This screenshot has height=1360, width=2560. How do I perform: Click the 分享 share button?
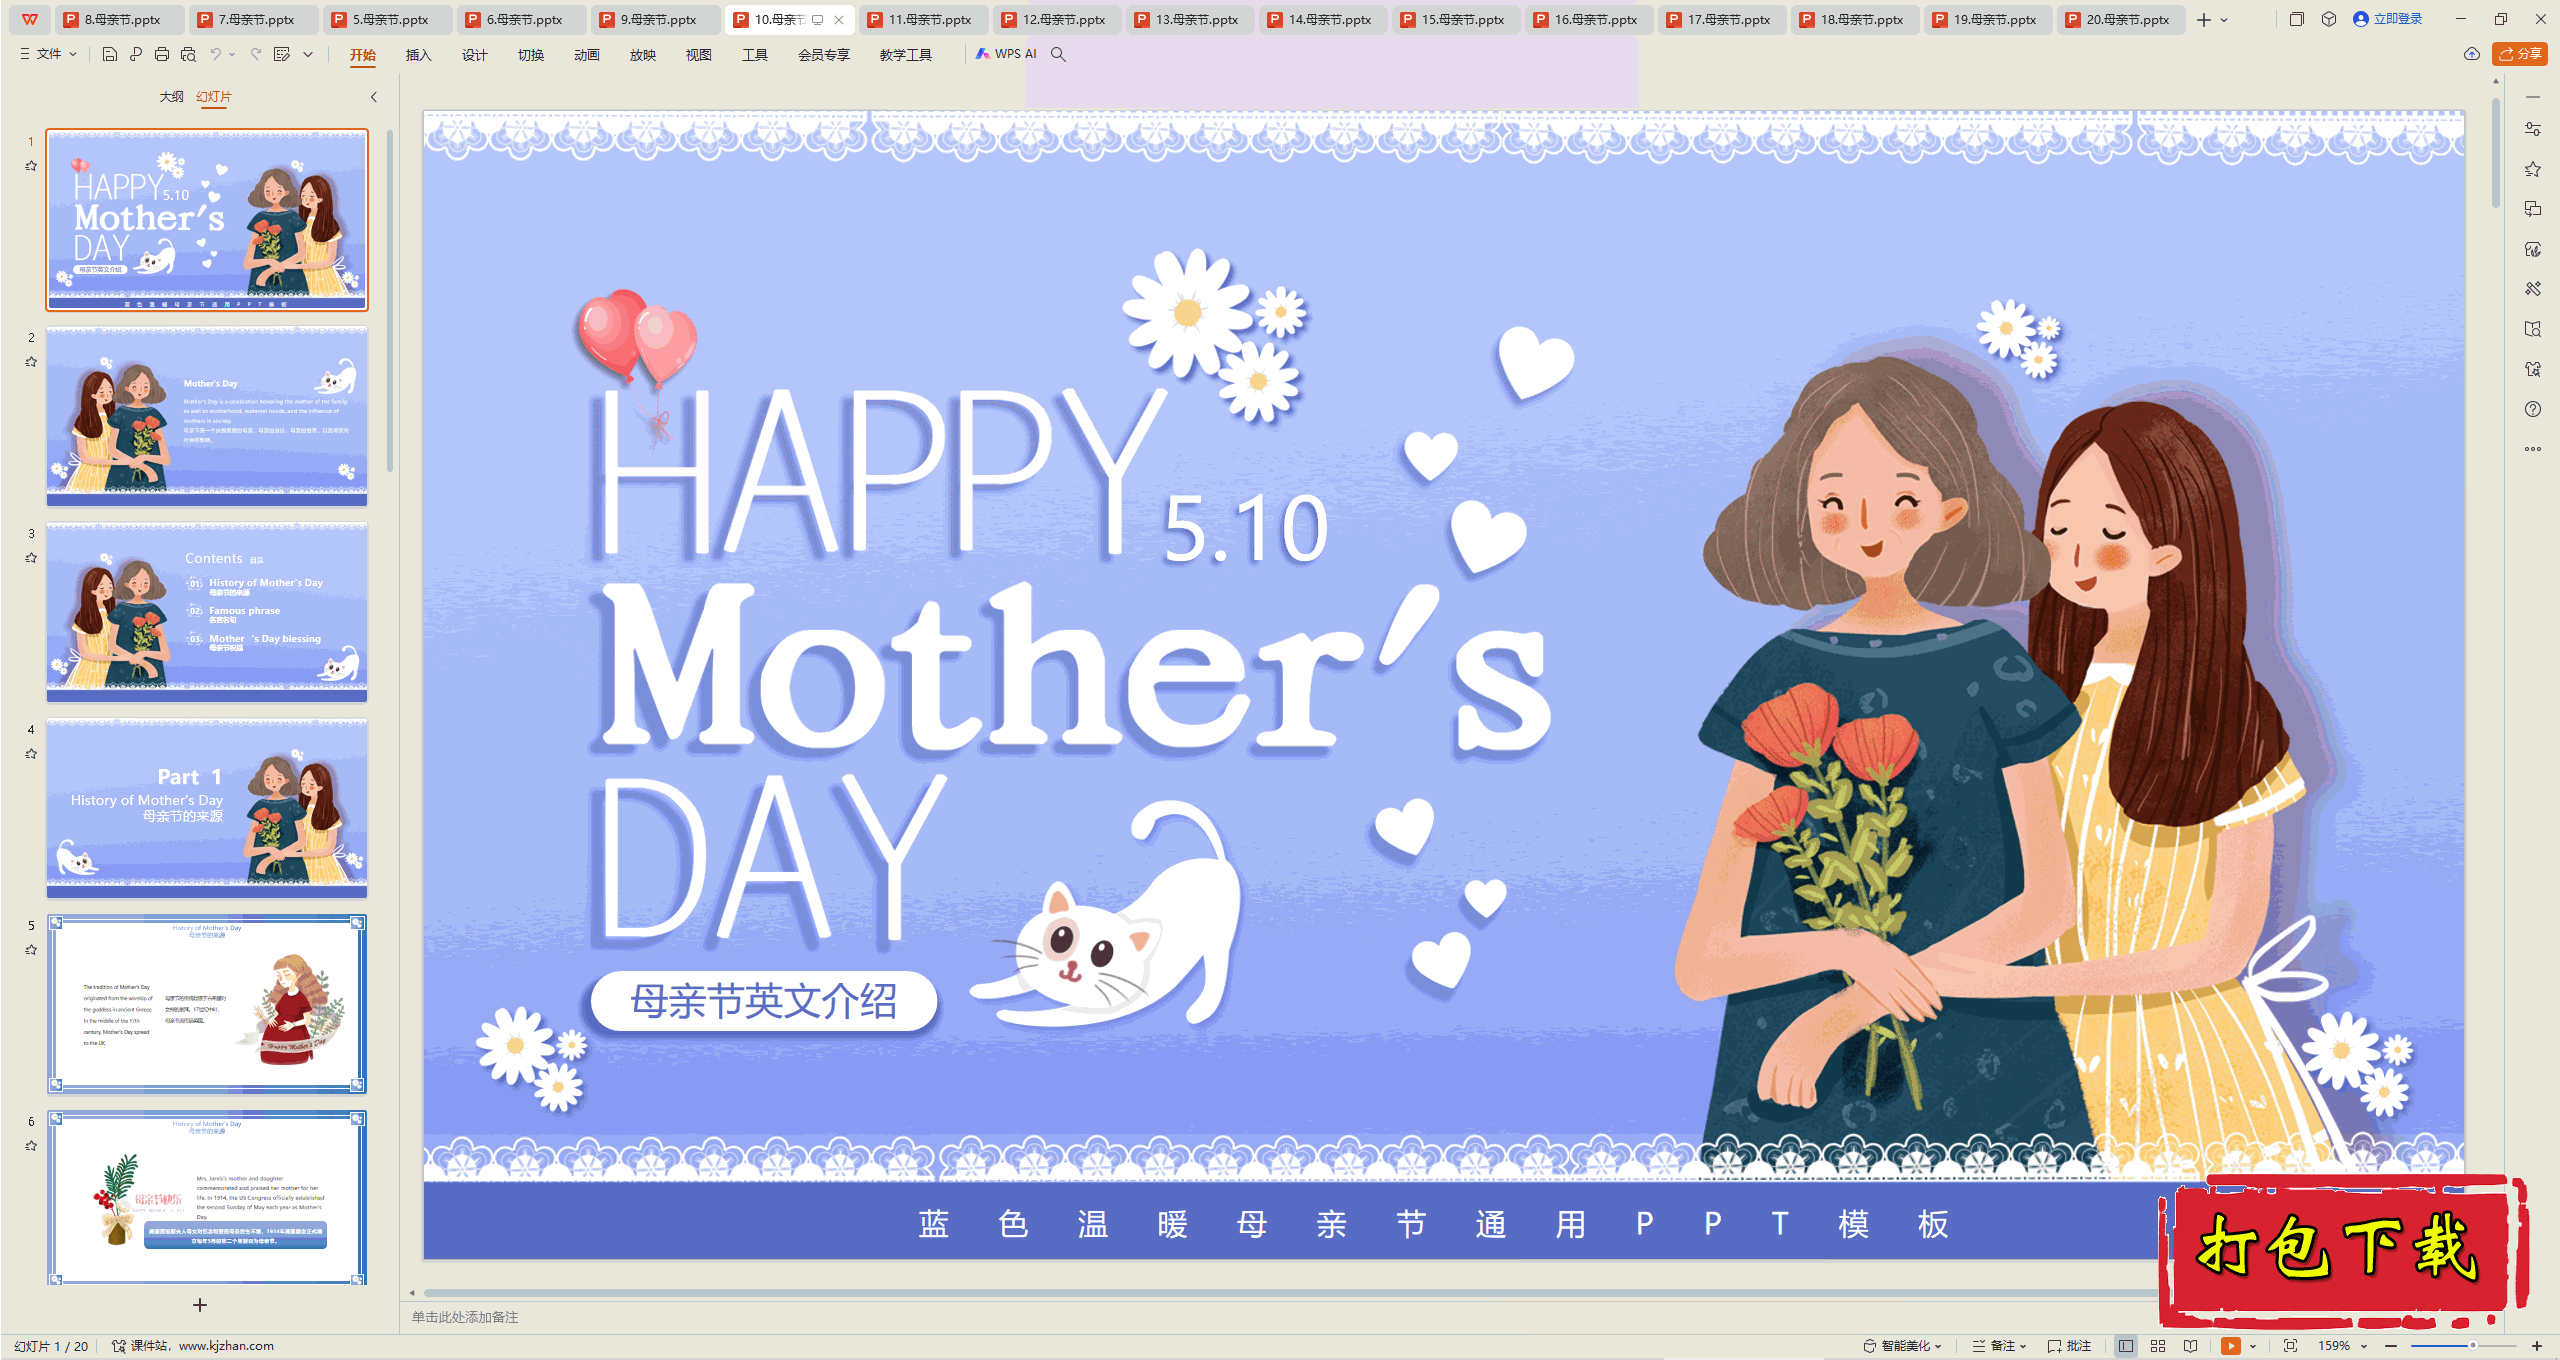tap(2520, 54)
